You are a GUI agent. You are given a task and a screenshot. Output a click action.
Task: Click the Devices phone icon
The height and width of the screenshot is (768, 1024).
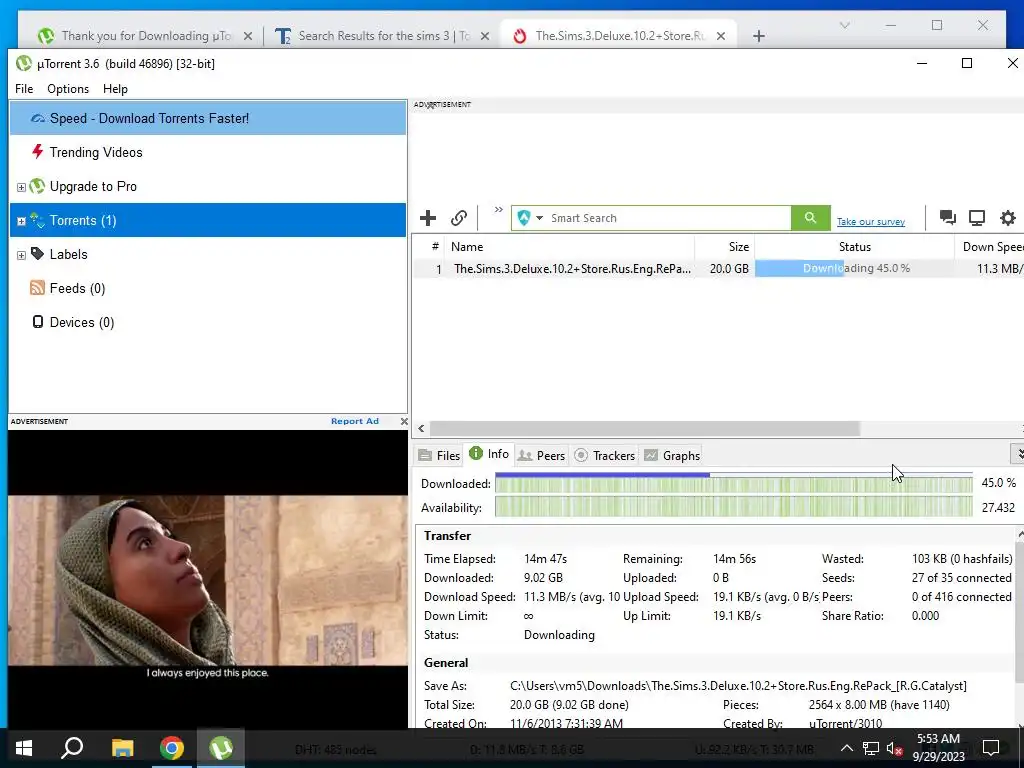(38, 321)
